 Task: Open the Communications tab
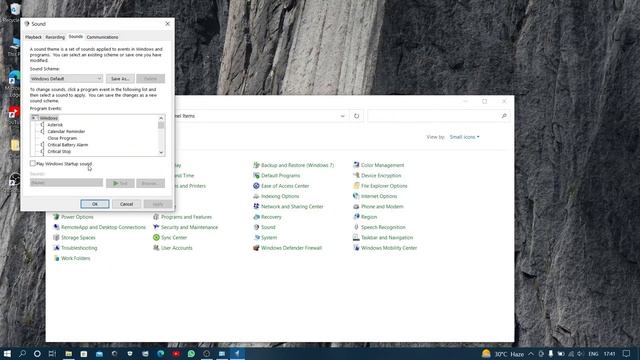(102, 37)
